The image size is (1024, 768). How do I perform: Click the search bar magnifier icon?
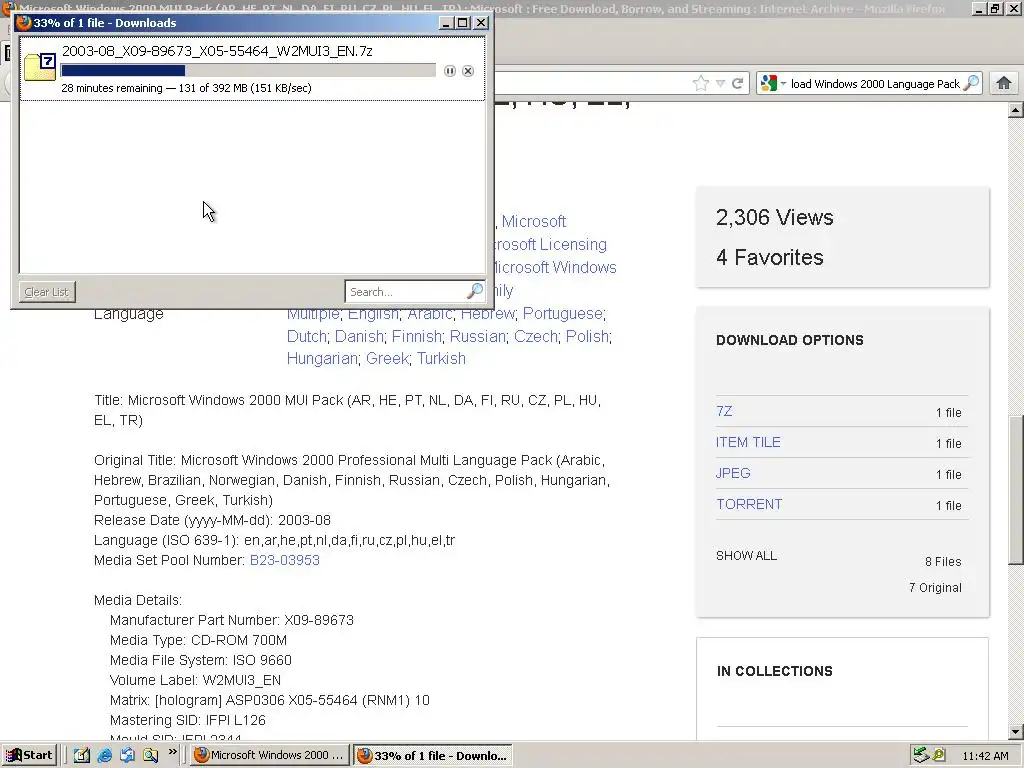tap(972, 83)
